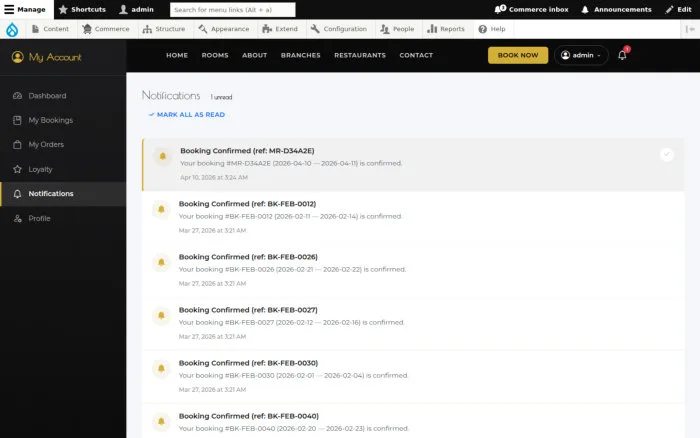Open the Extend admin menu
The height and width of the screenshot is (438, 700).
280,29
